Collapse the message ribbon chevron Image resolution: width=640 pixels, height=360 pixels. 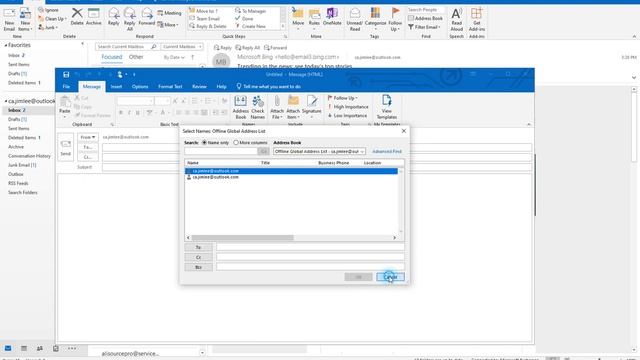click(x=529, y=124)
